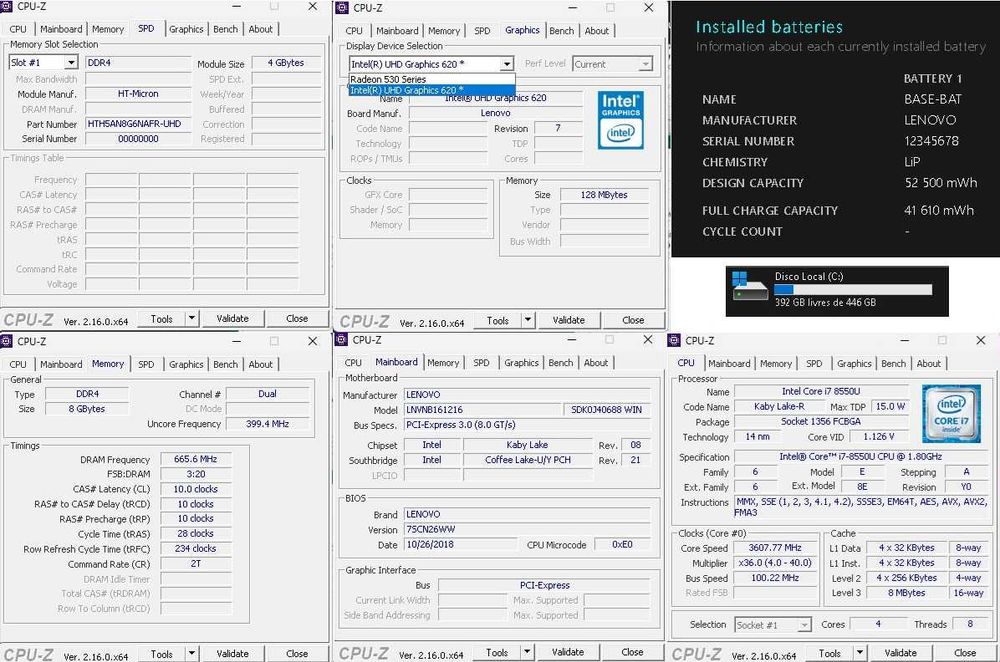Screen dimensions: 1000x662
Task: Expand Tools dropdown arrow in Mainboard window
Action: (x=527, y=651)
